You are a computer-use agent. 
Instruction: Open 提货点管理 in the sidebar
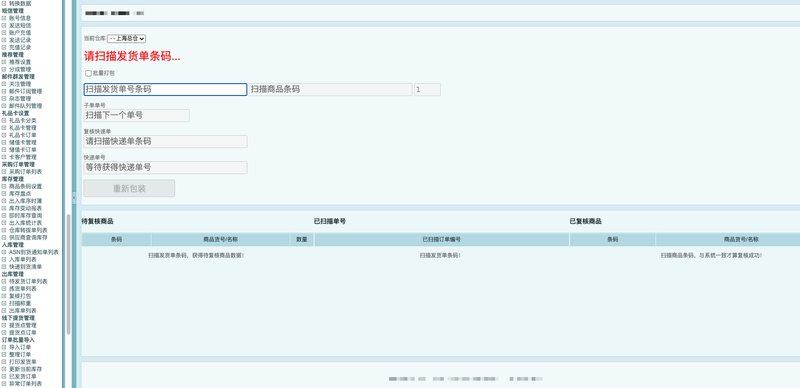(x=23, y=325)
